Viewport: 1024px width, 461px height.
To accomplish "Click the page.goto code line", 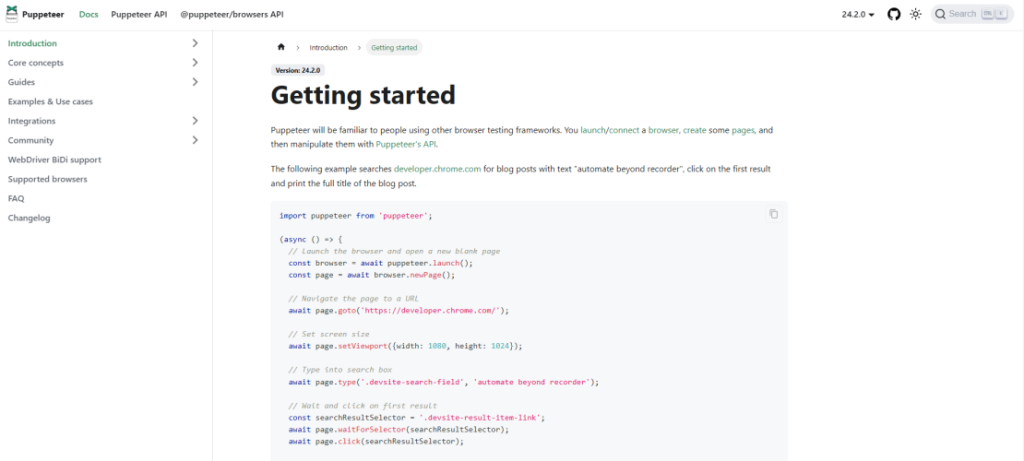I will pos(398,311).
